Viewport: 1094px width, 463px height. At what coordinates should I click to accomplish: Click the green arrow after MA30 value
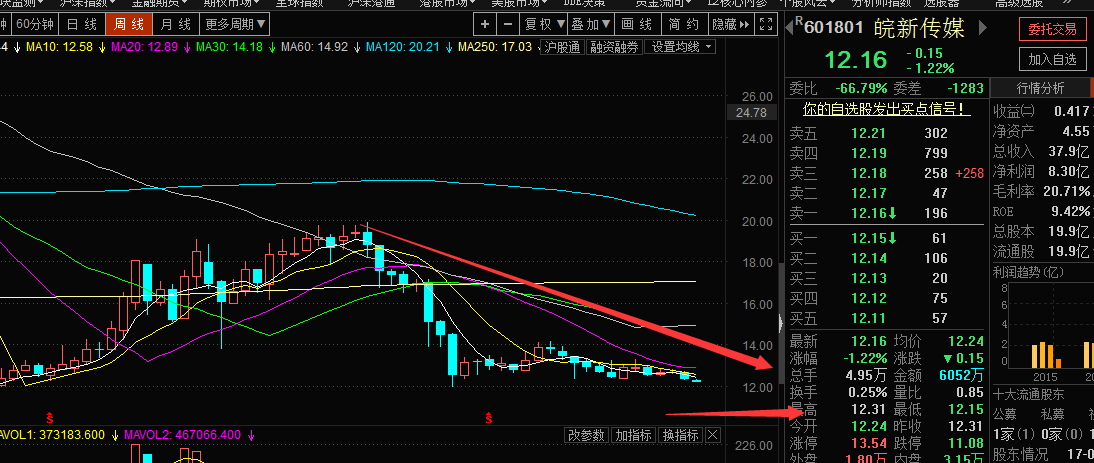(x=272, y=47)
